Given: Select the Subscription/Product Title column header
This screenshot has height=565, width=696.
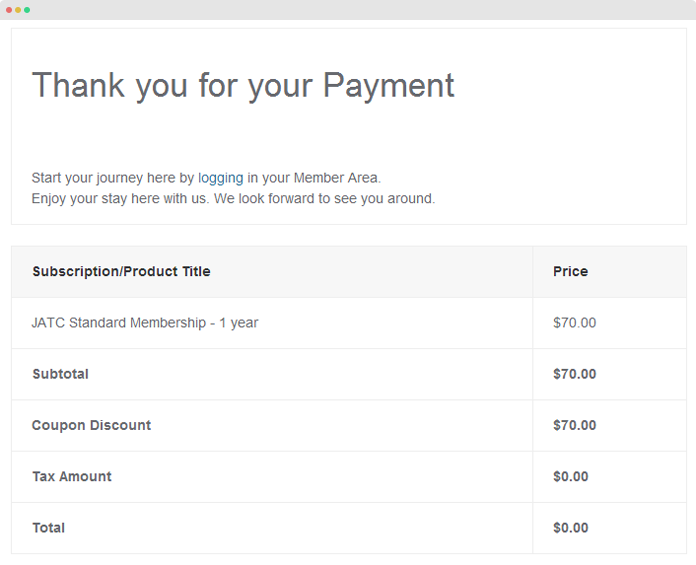Looking at the screenshot, I should point(121,271).
